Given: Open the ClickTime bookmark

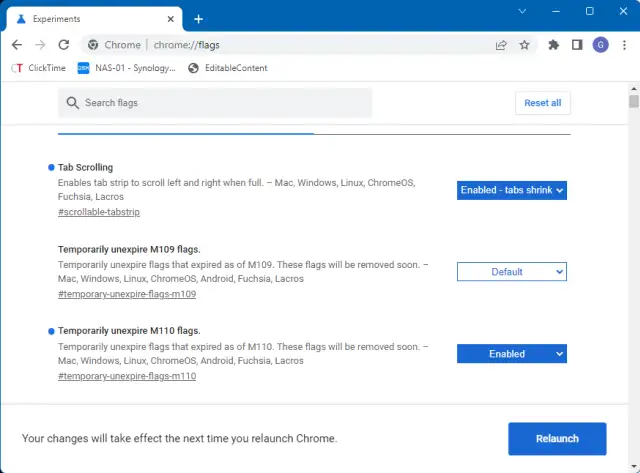Looking at the screenshot, I should [x=38, y=68].
